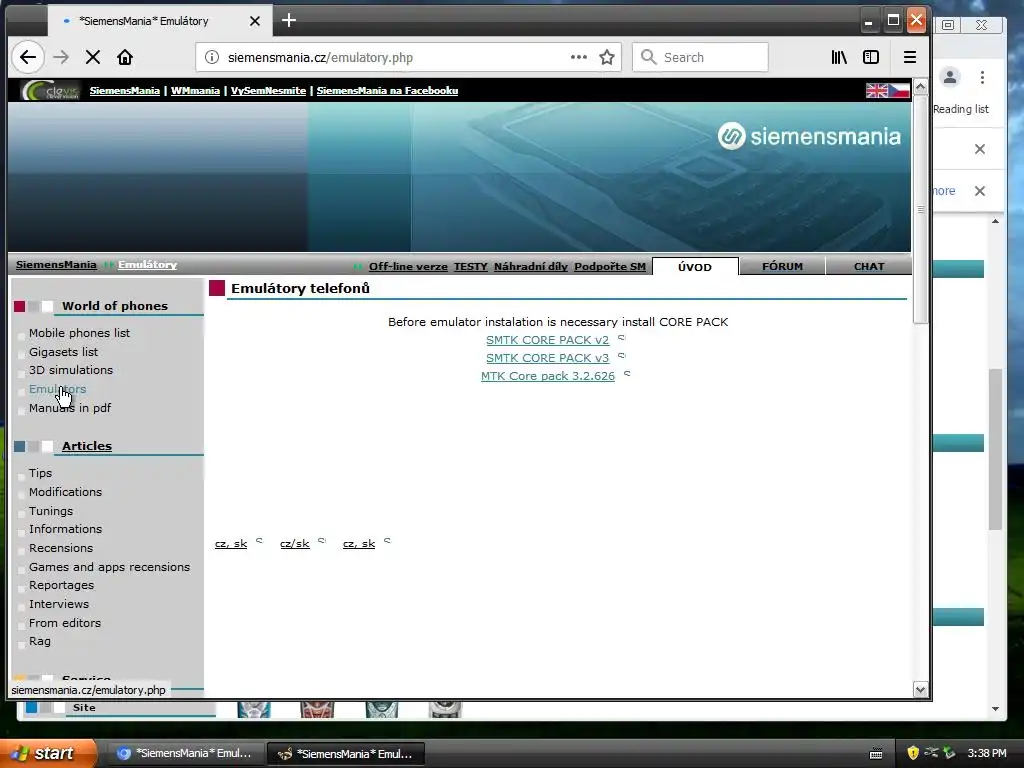Click the 'cz/sk' link

pos(295,543)
